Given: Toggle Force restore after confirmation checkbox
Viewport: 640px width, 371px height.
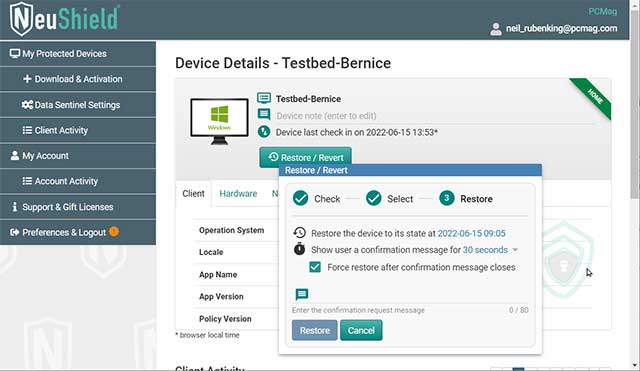Looking at the screenshot, I should tap(315, 267).
